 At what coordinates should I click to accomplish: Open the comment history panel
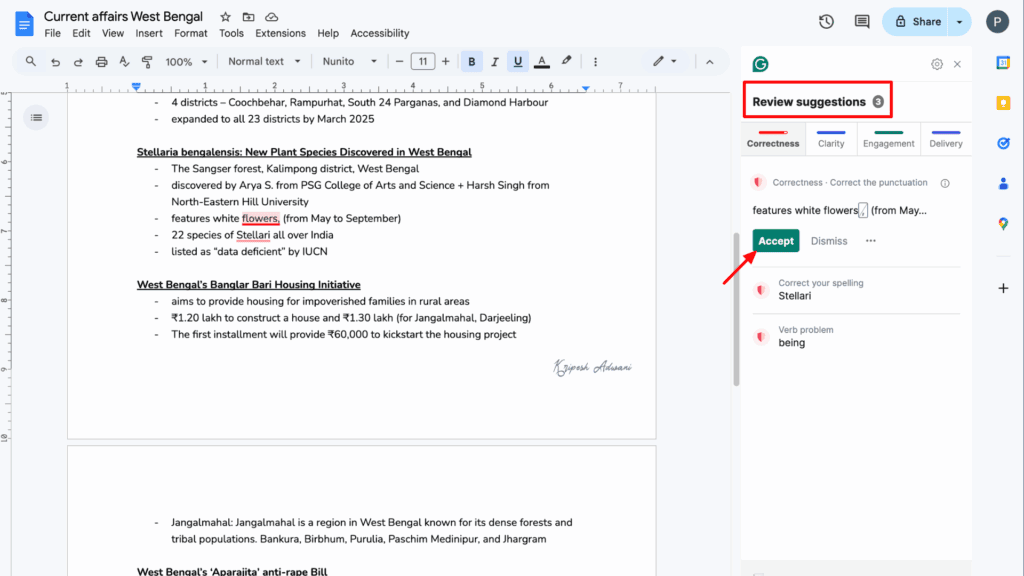pos(861,21)
